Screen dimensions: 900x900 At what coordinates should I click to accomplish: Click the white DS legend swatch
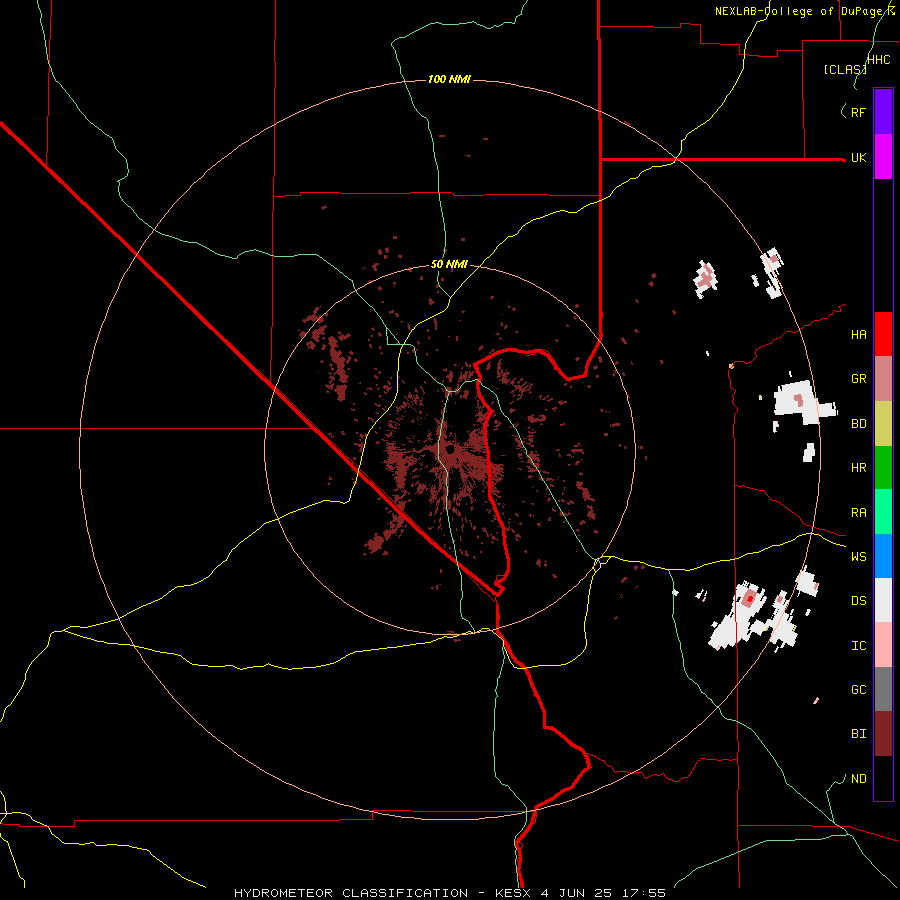[883, 600]
